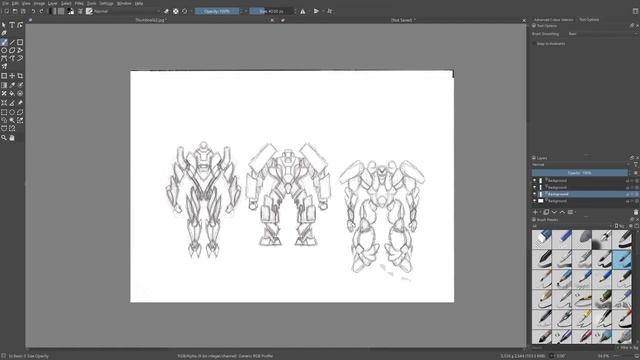640x360 pixels.
Task: Toggle horizontal mirror tool
Action: (x=303, y=11)
